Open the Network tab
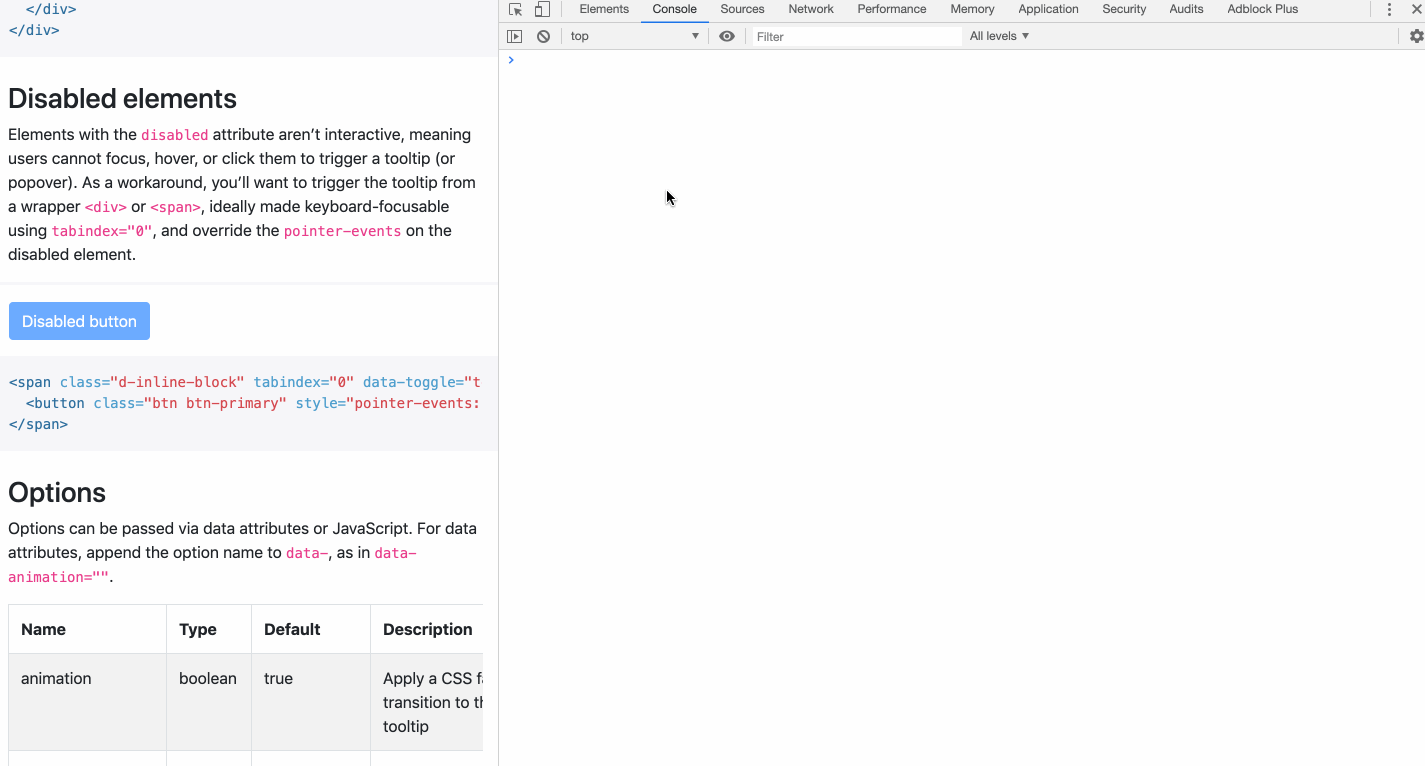1425x766 pixels. pyautogui.click(x=811, y=9)
